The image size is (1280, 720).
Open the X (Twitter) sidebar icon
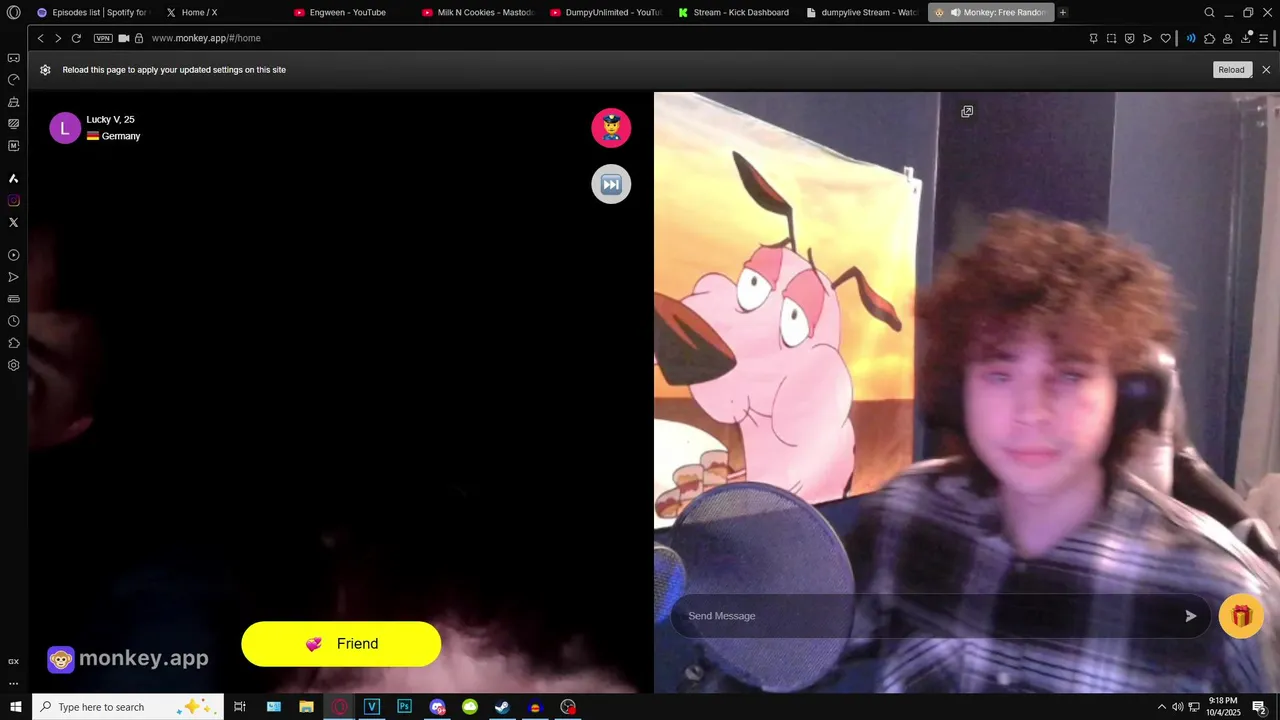13,222
